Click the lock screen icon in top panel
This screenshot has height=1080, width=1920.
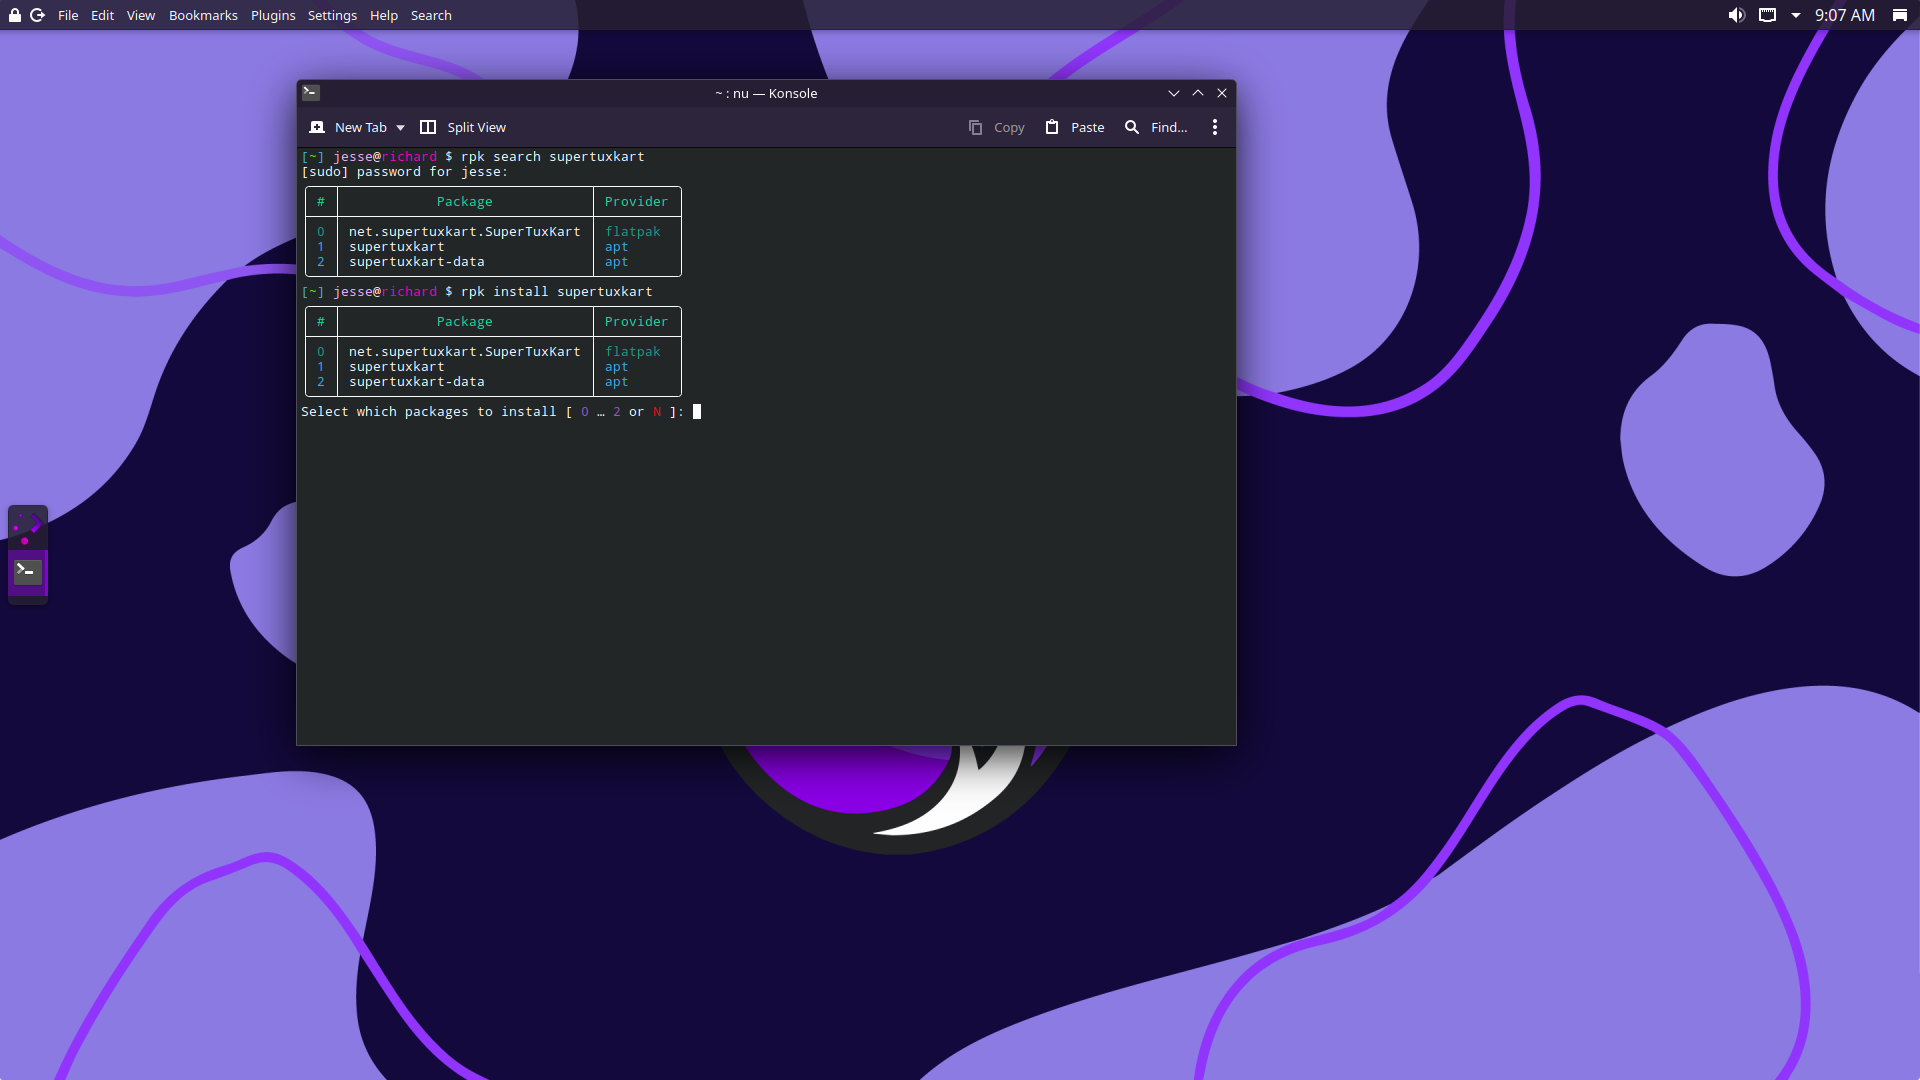pos(15,15)
